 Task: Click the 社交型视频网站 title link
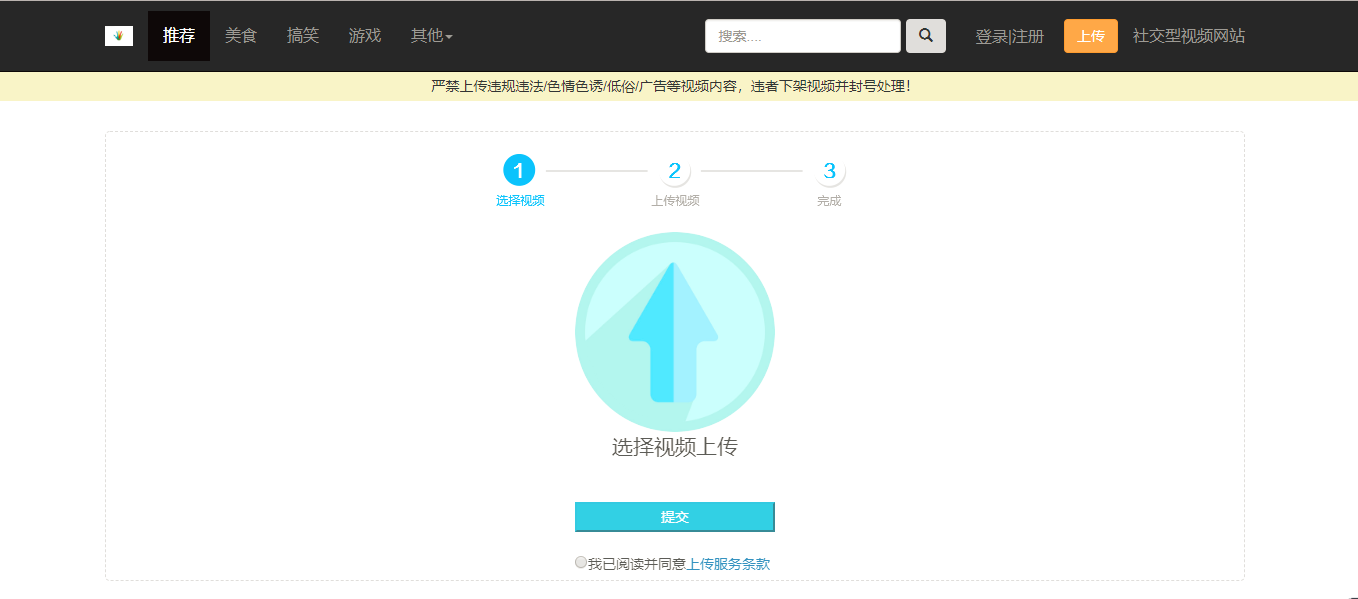1189,36
